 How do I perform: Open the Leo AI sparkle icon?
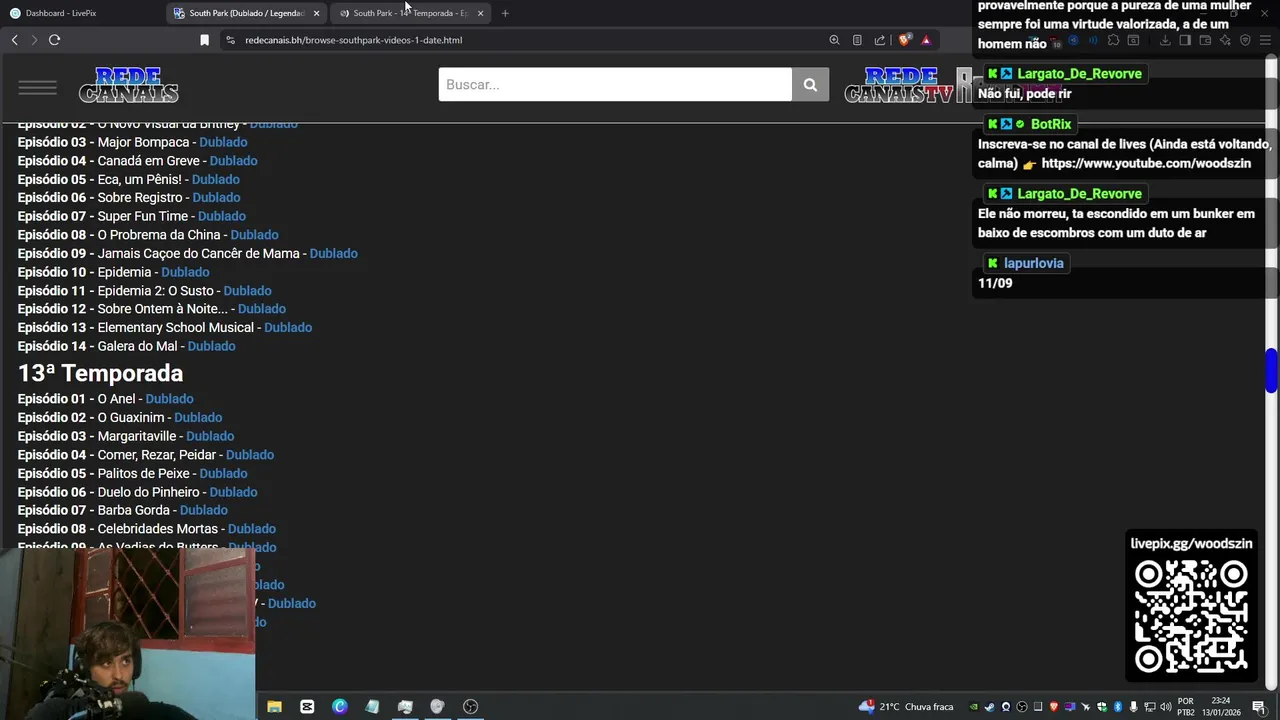(x=1225, y=40)
